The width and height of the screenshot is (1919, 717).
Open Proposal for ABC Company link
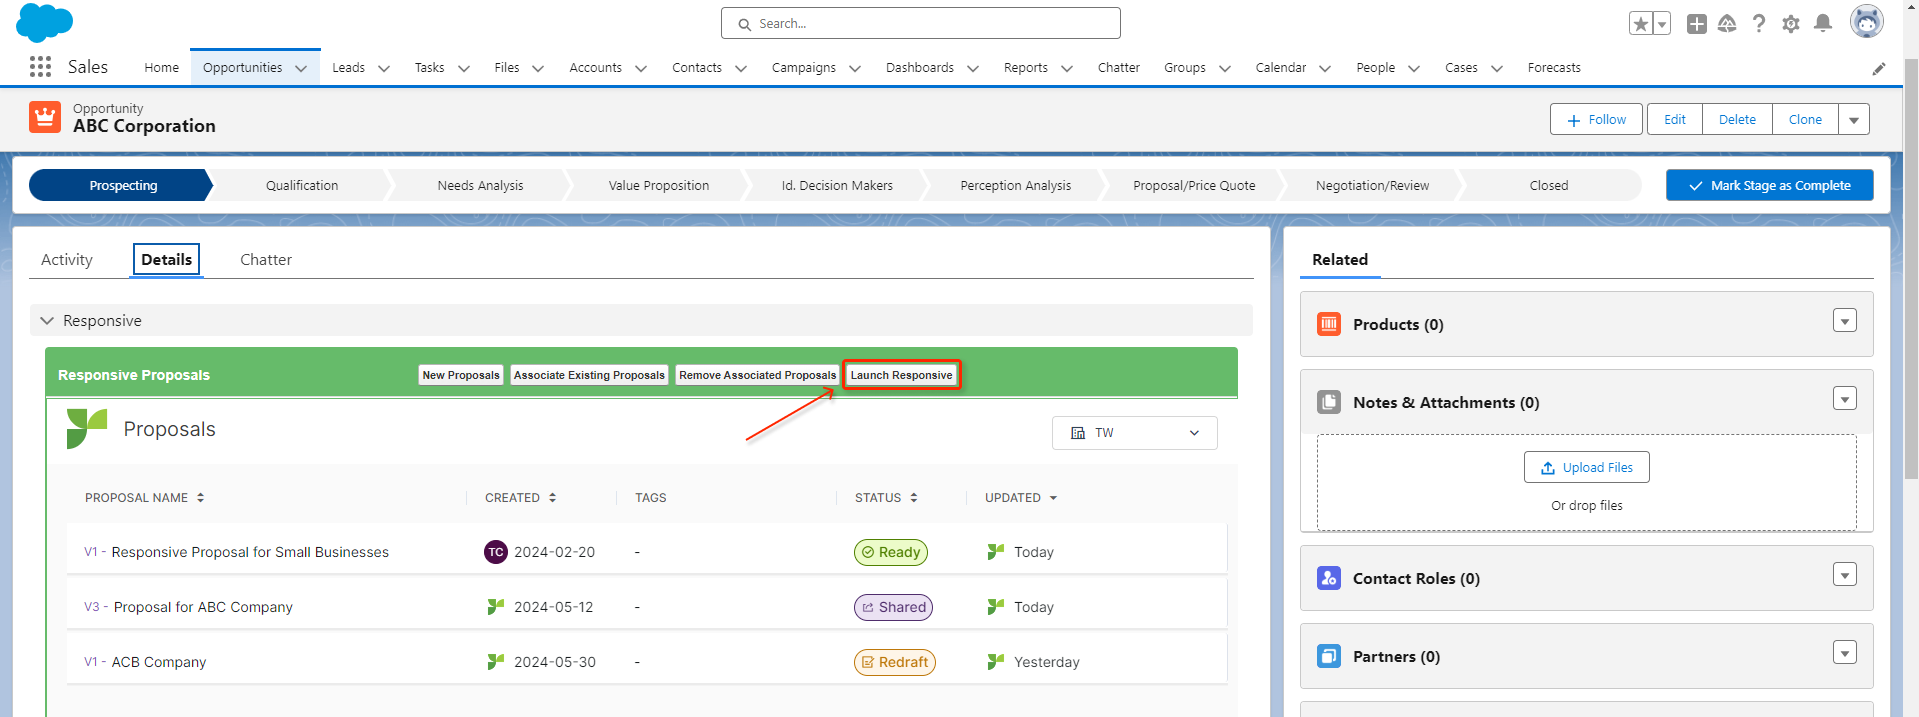(203, 607)
